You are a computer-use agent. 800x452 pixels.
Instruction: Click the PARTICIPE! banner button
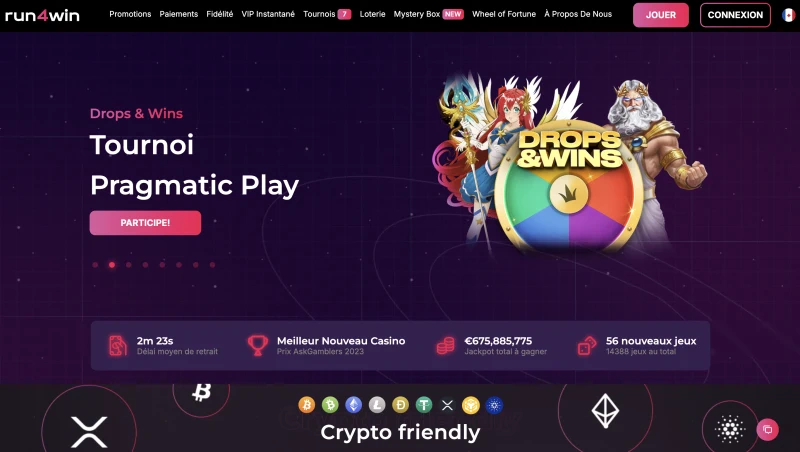click(x=145, y=223)
